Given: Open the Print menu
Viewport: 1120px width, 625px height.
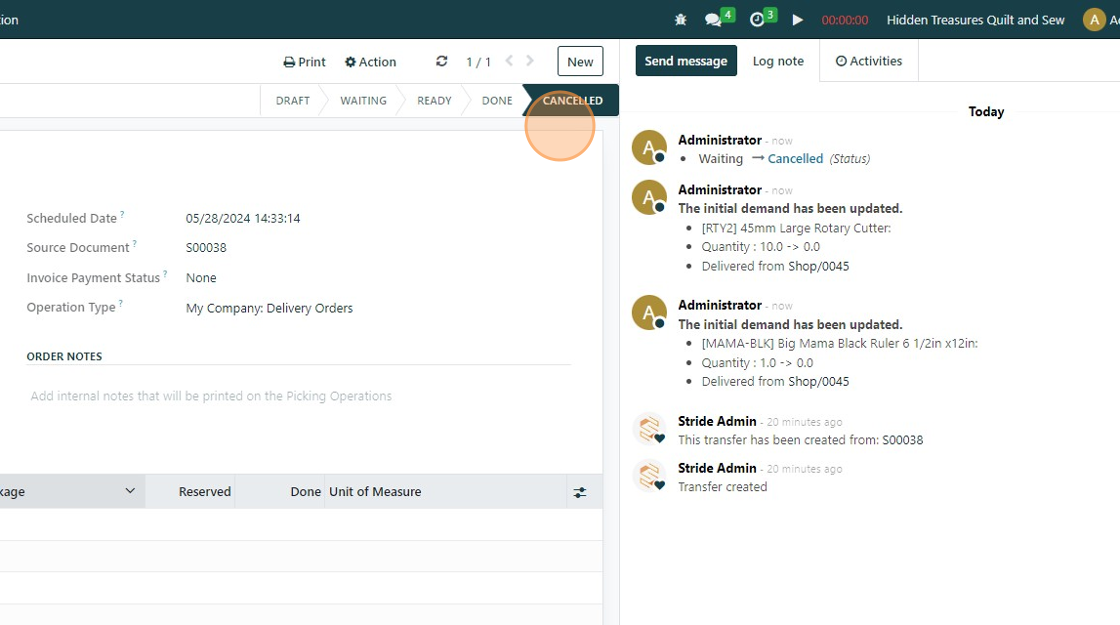Looking at the screenshot, I should point(304,62).
